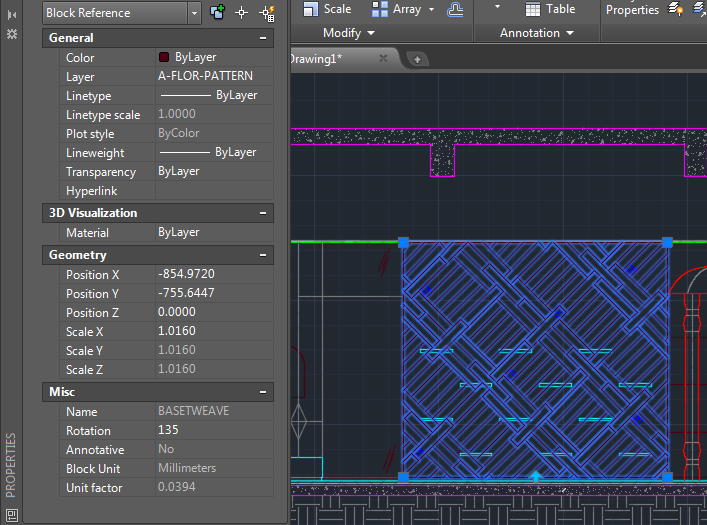
Task: Click the empty Hyperlink field
Action: point(214,190)
